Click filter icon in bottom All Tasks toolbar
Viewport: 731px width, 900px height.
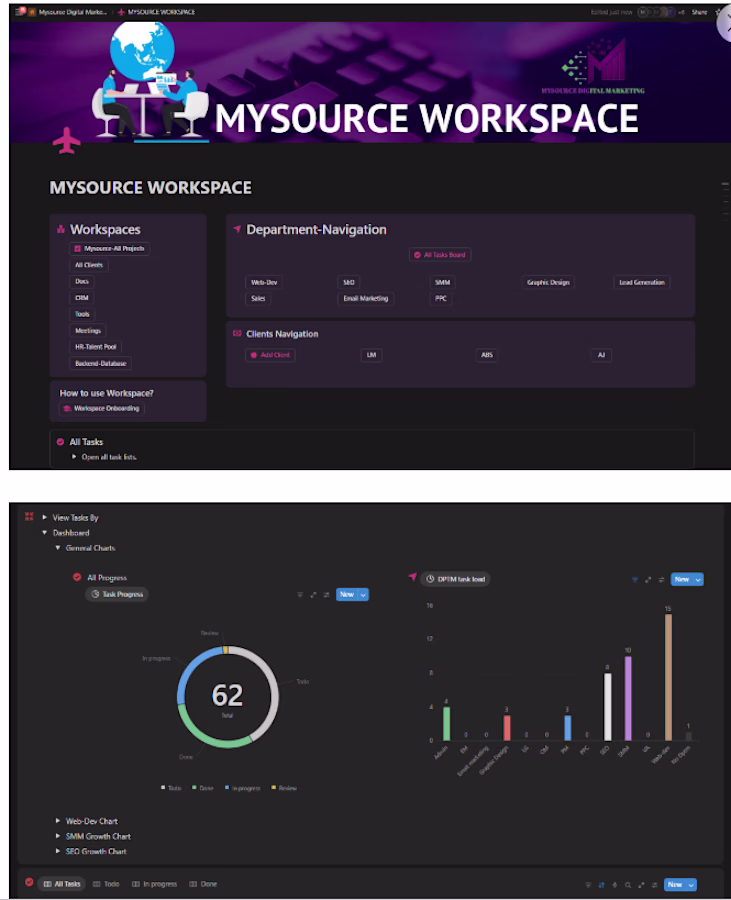coord(588,885)
